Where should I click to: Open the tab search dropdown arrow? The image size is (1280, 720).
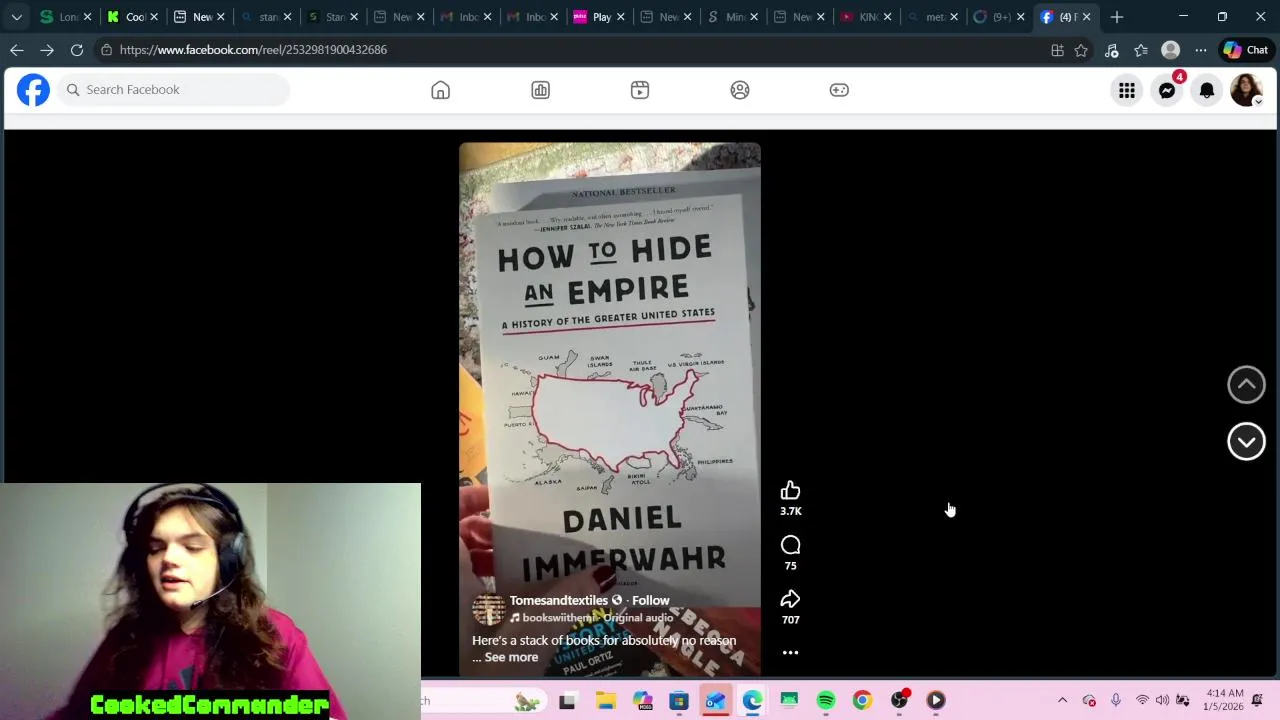click(x=17, y=17)
